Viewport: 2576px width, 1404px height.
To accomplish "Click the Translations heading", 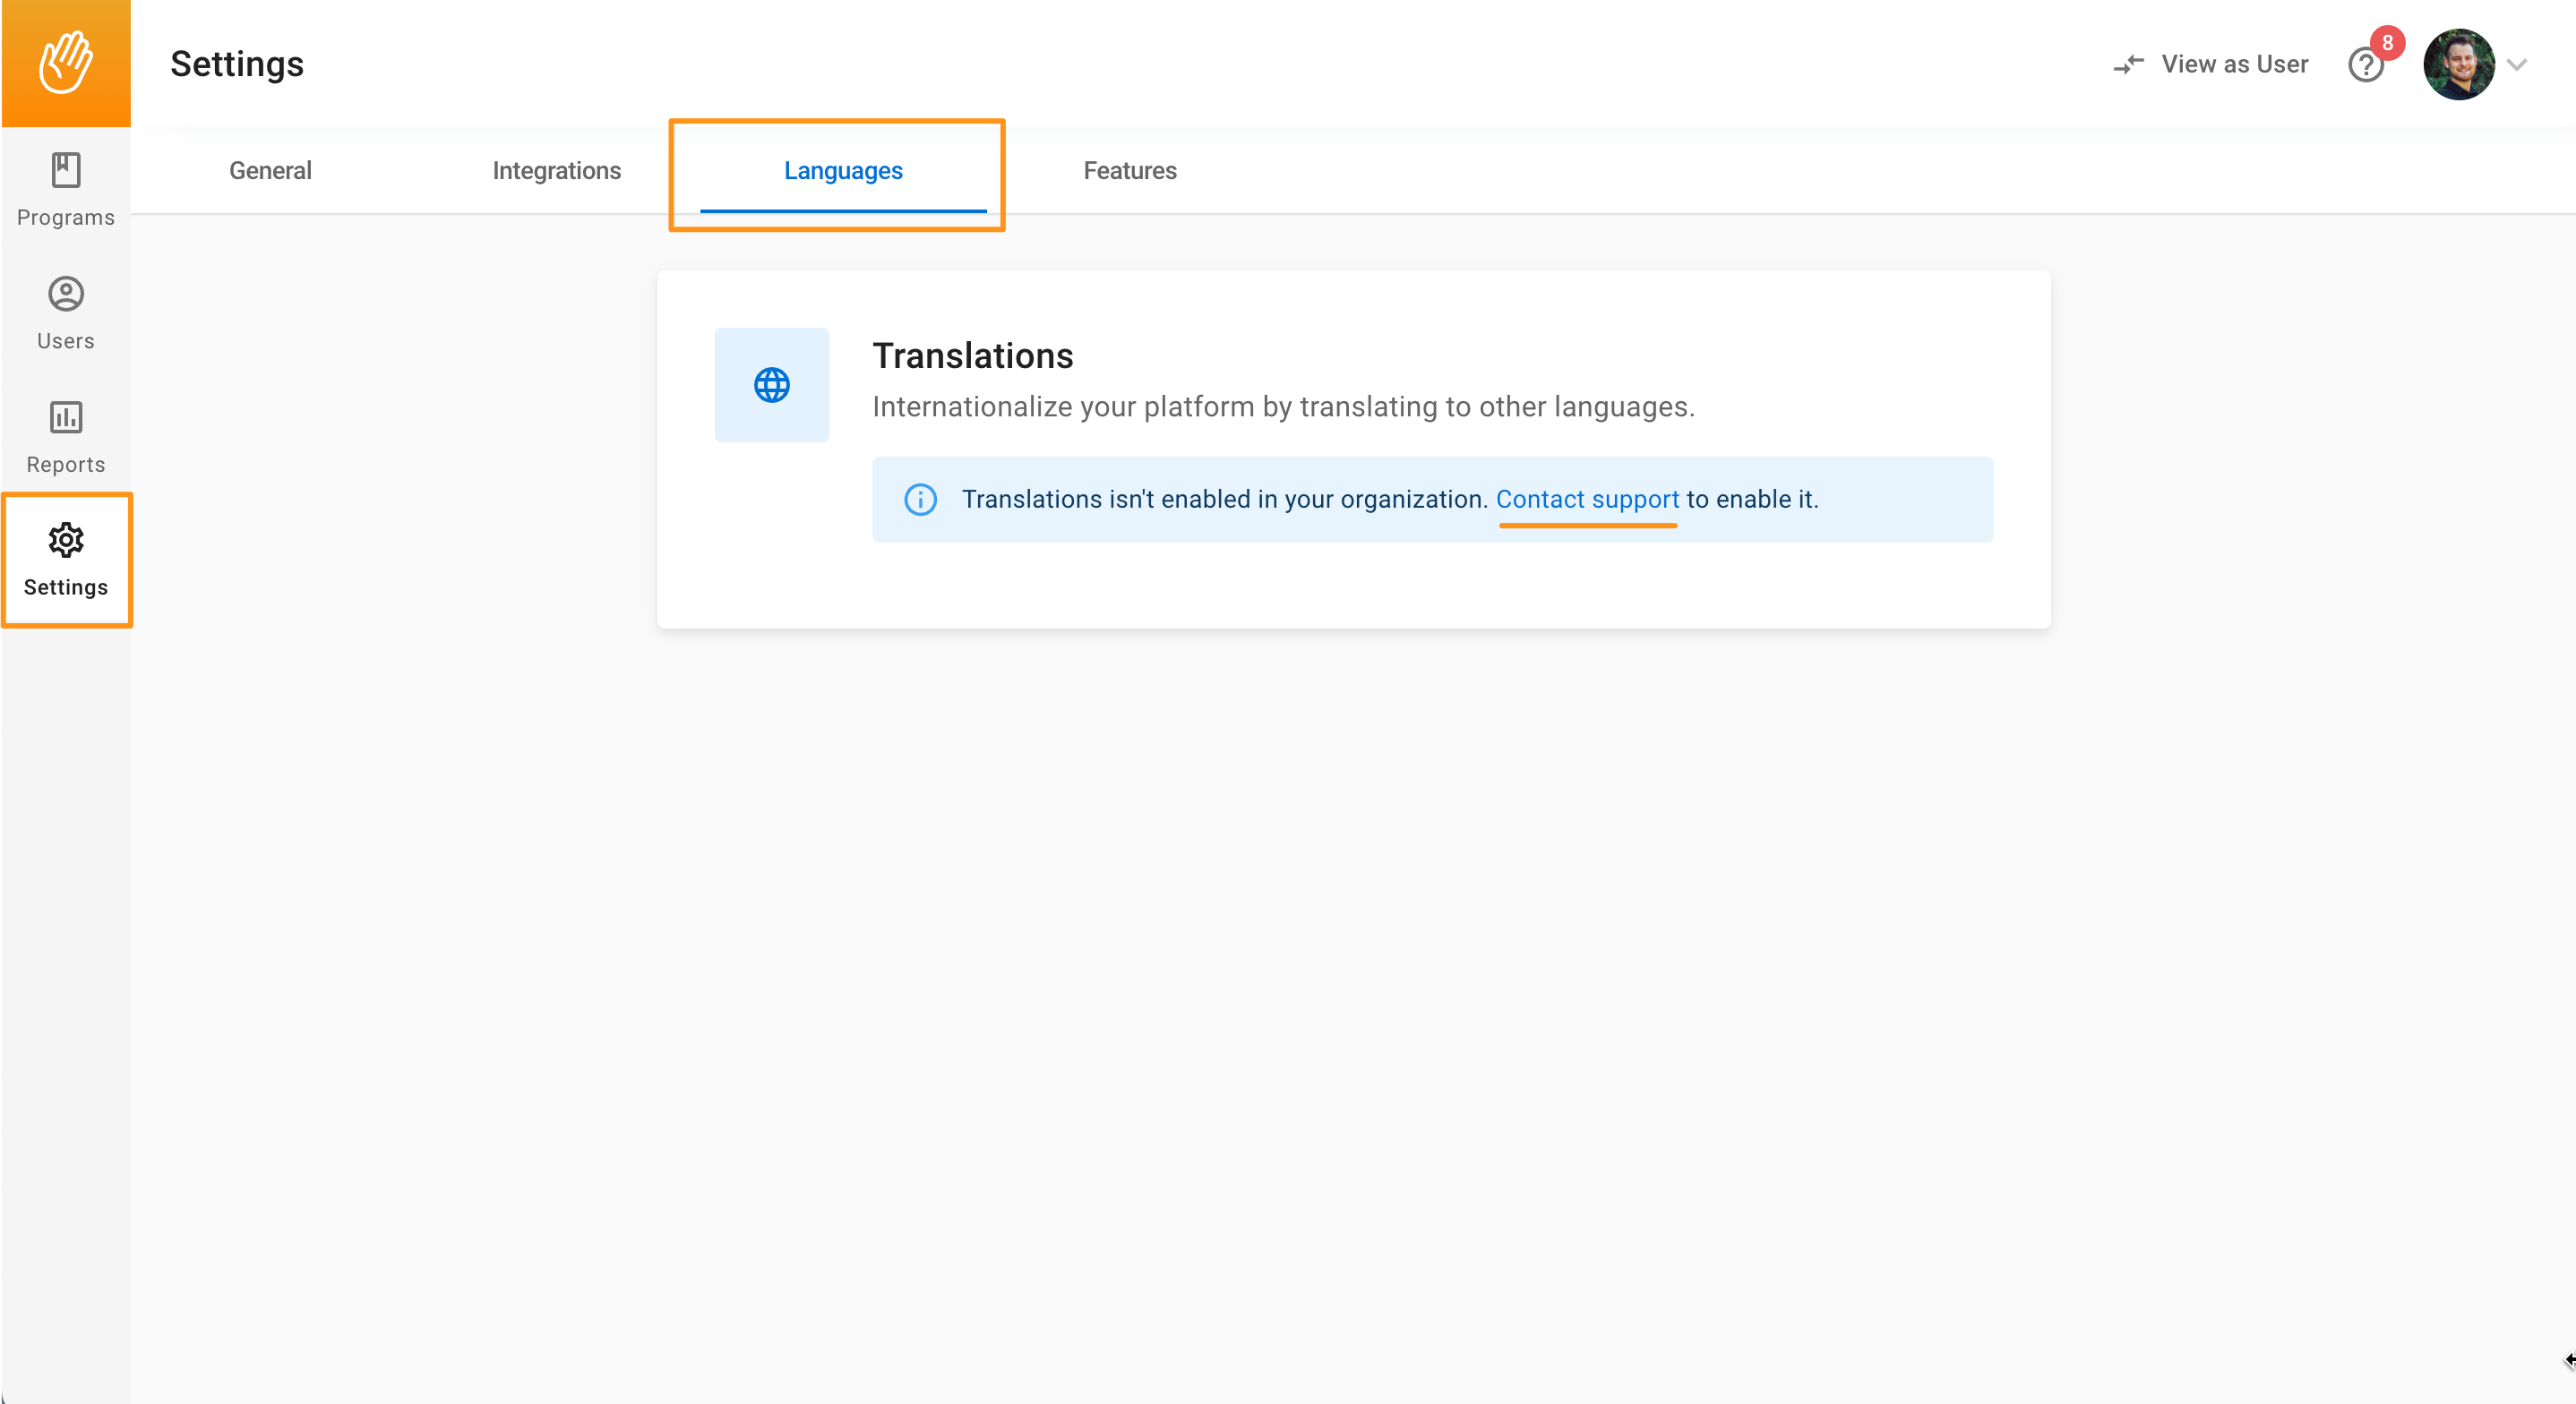I will click(972, 356).
